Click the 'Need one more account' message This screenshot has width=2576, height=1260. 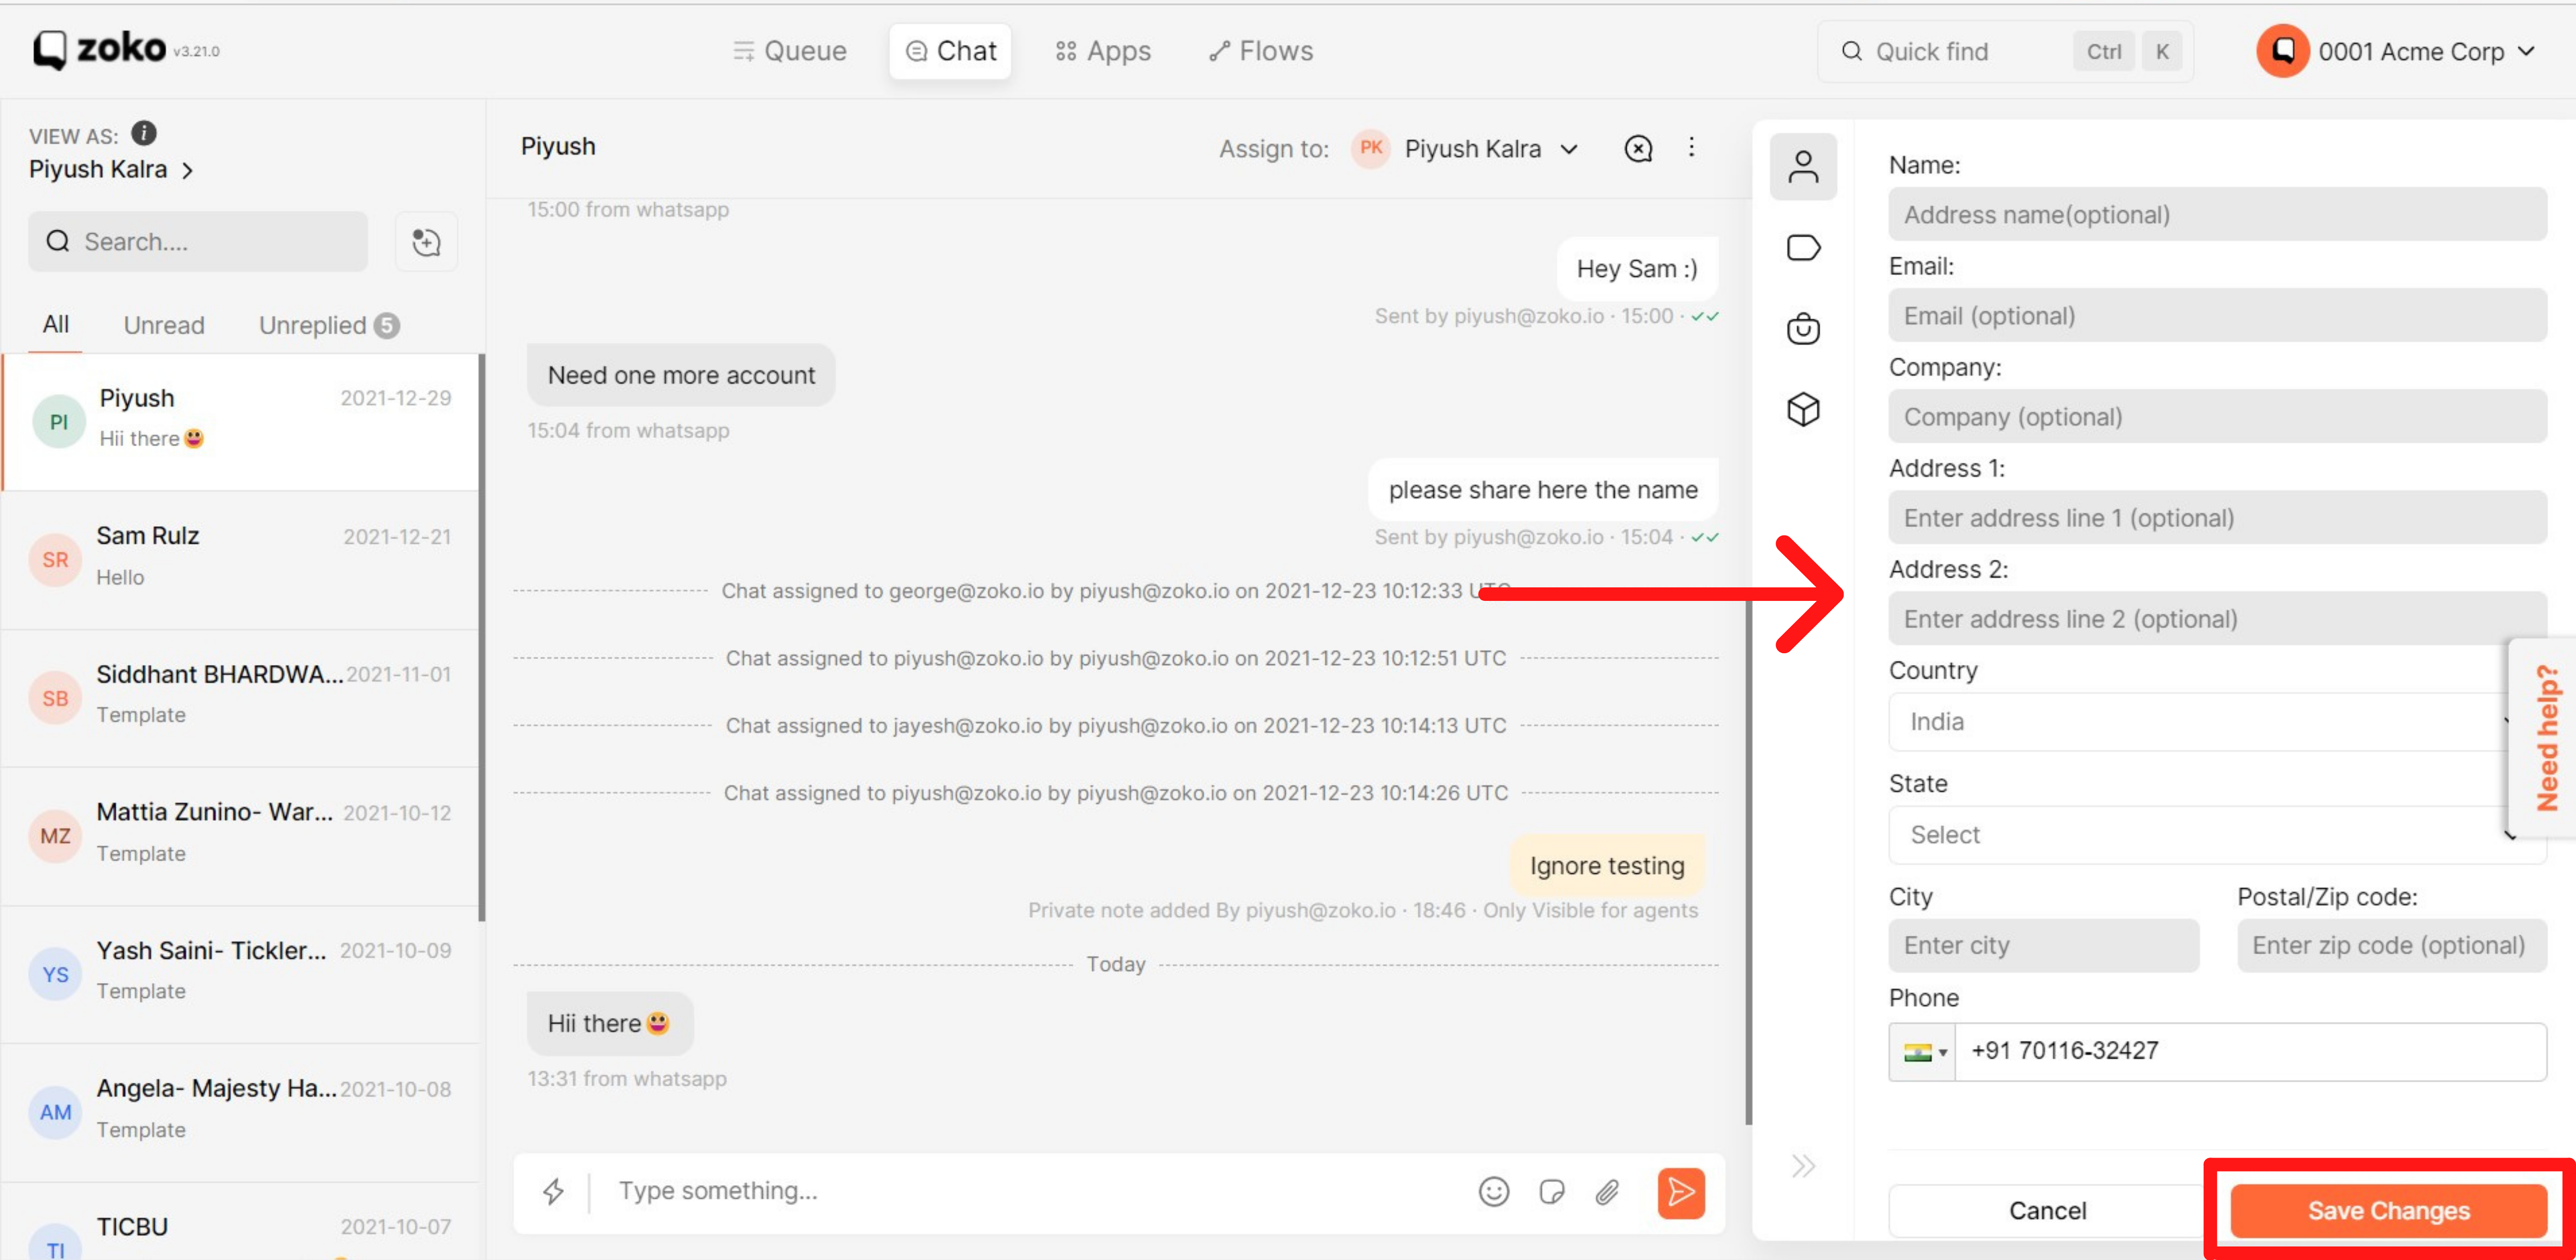pos(681,375)
